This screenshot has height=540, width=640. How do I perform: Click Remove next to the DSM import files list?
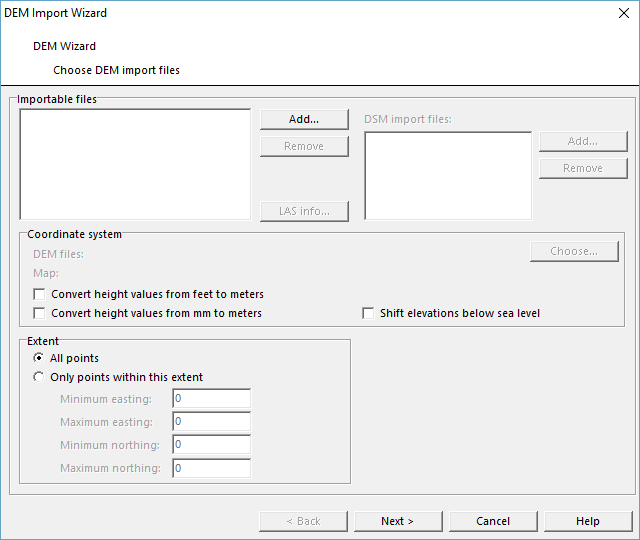tap(583, 168)
